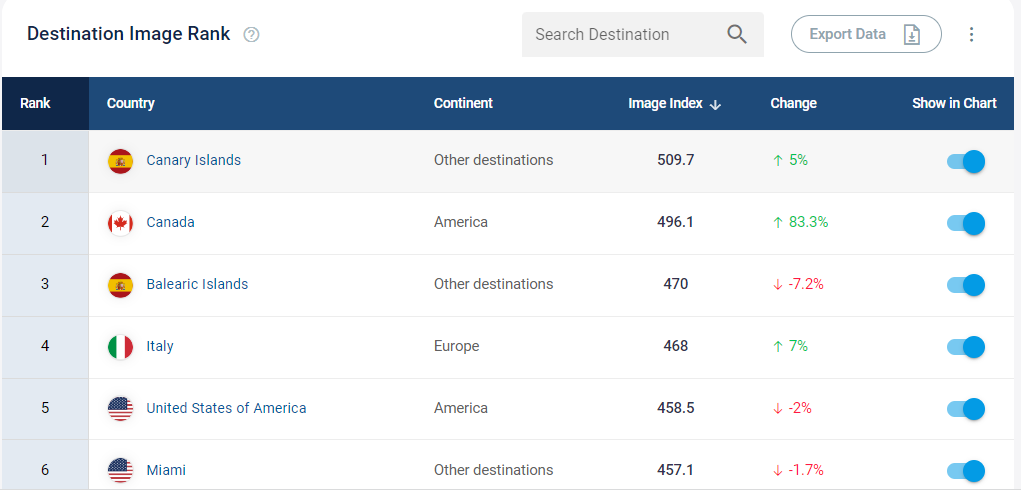Image resolution: width=1021 pixels, height=497 pixels.
Task: Toggle United States of America chart switch
Action: (966, 408)
